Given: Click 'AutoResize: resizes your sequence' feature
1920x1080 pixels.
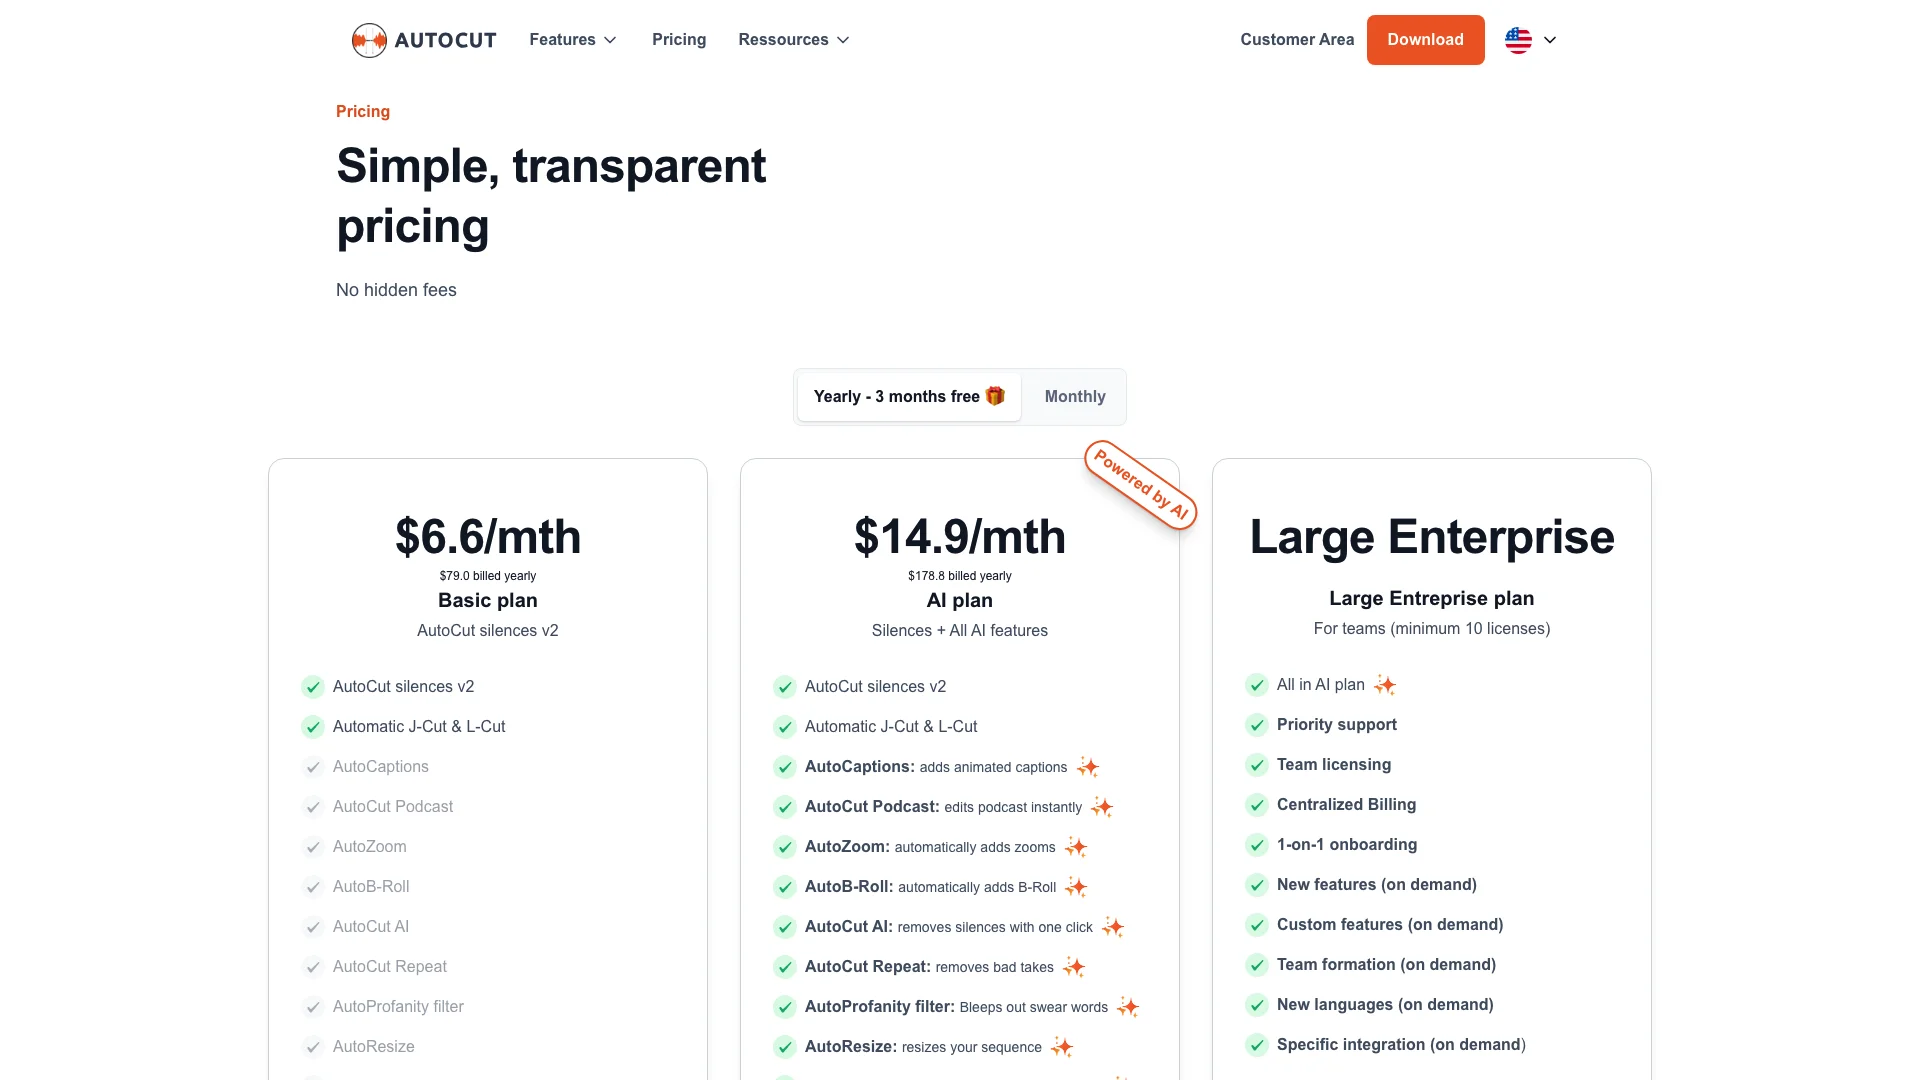Looking at the screenshot, I should [x=923, y=1047].
